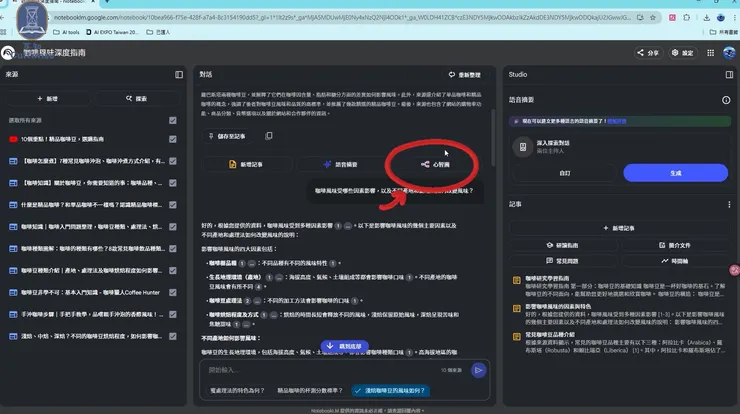This screenshot has height=414, width=740.
Task: Uncheck the 什麼是精品咖啡 source checkbox
Action: pyautogui.click(x=173, y=205)
